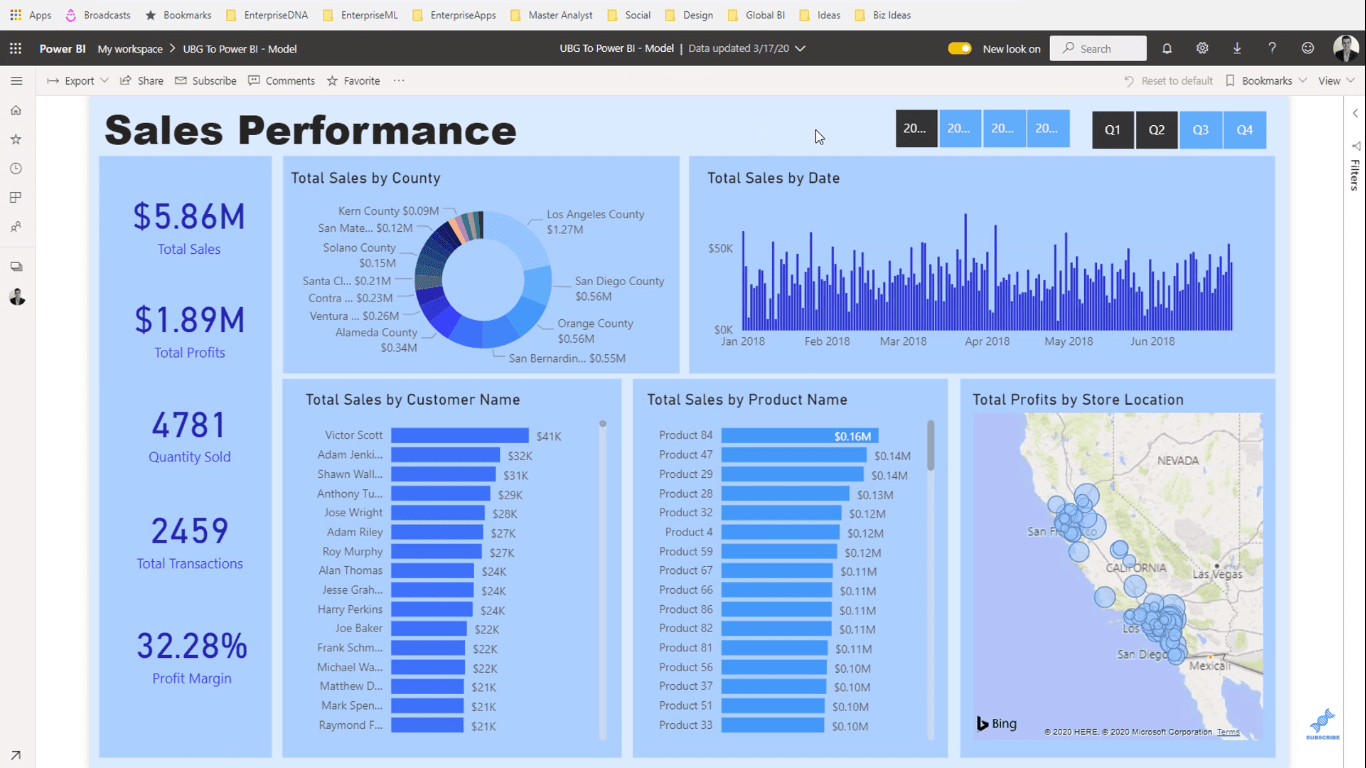Open the Biz Ideas bookmark folder

point(883,15)
